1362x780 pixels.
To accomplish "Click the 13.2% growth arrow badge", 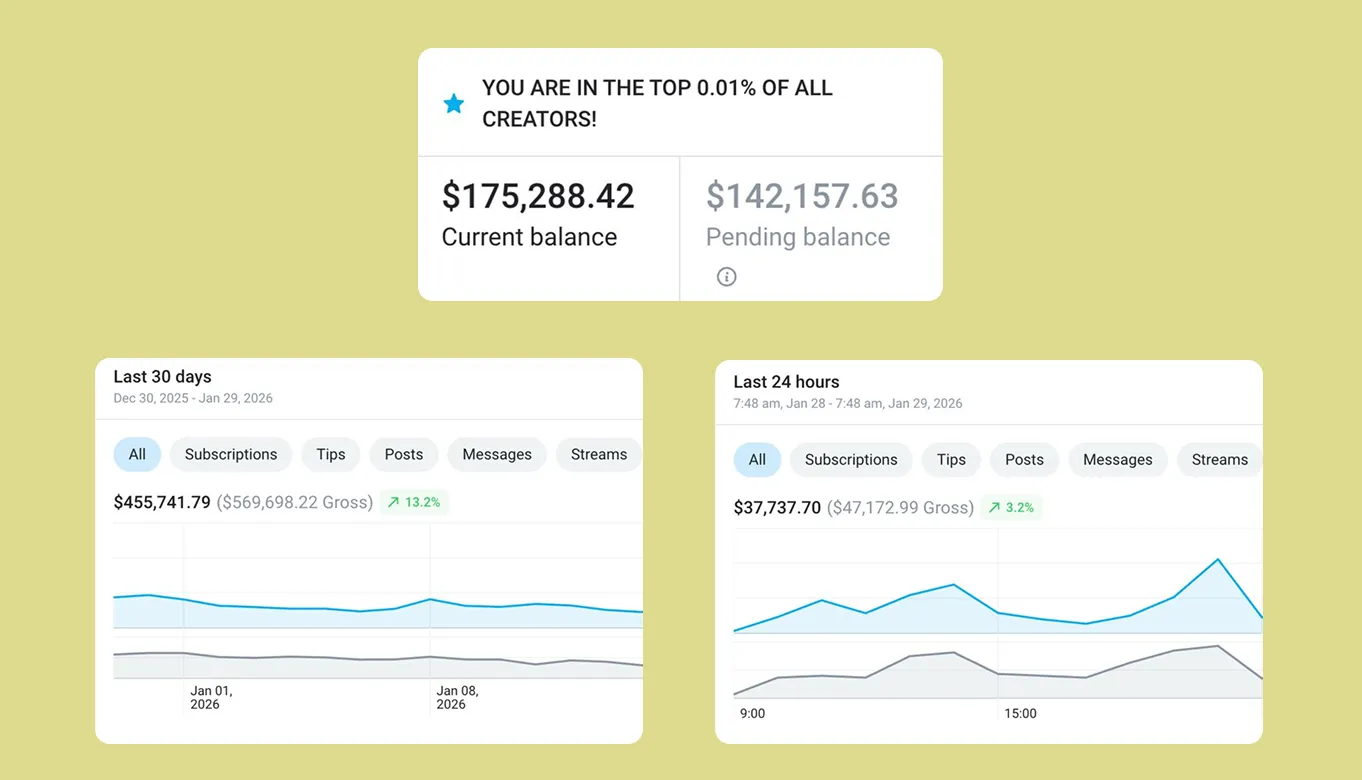I will click(414, 502).
